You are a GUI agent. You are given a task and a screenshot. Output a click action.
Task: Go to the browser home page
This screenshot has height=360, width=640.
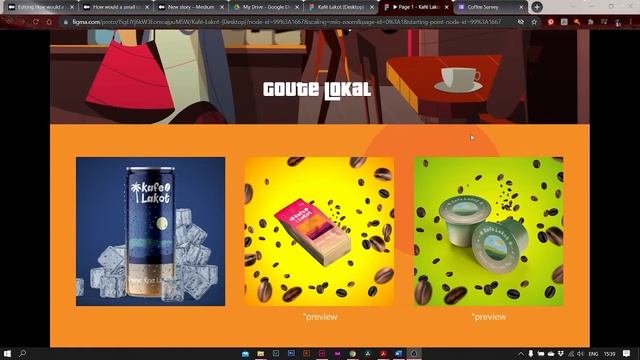(49, 22)
